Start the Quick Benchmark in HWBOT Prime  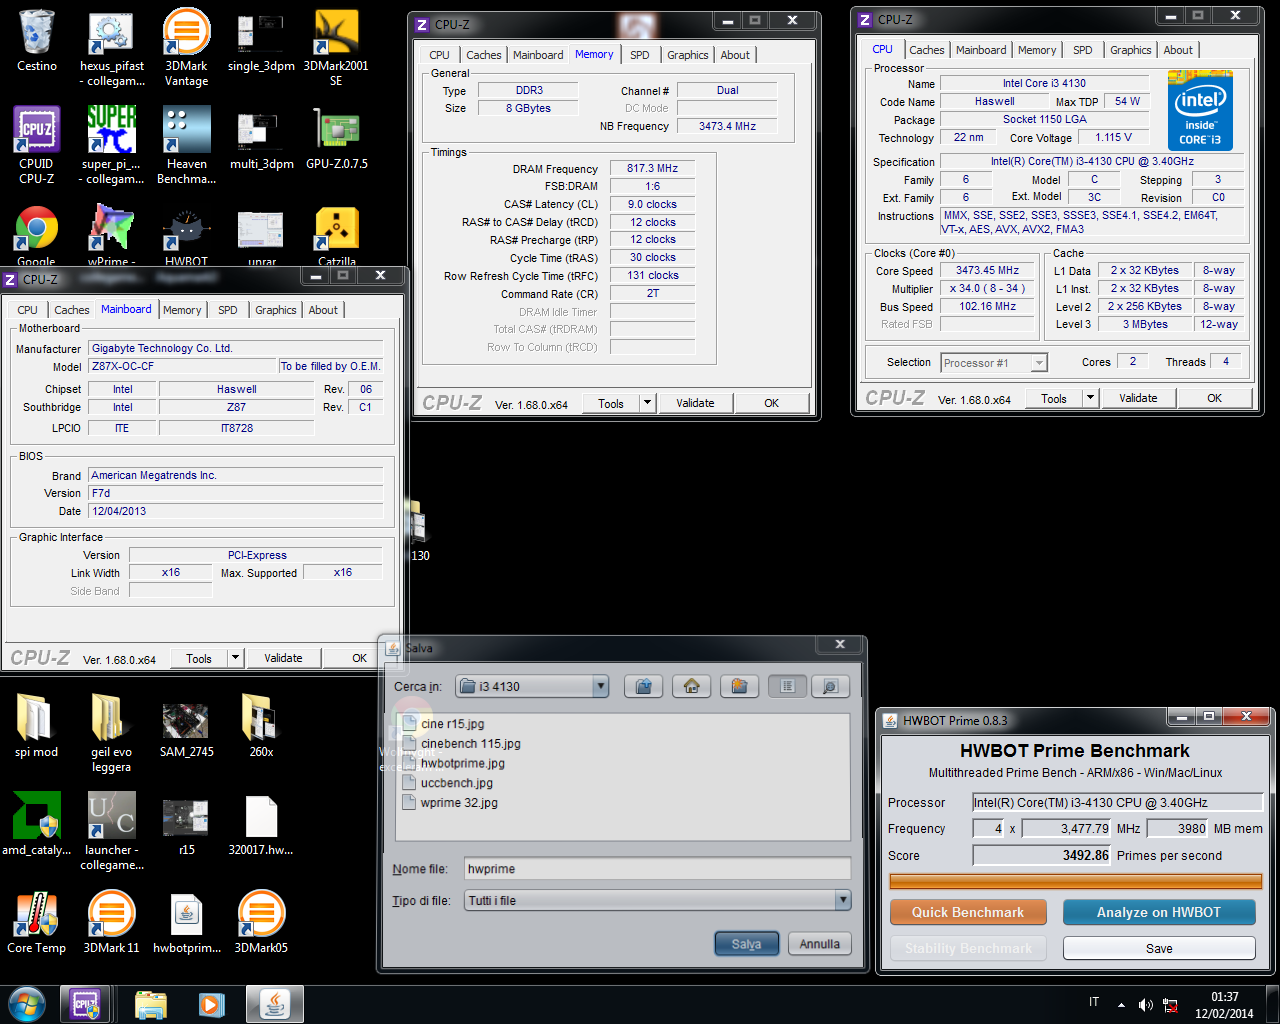pyautogui.click(x=968, y=912)
